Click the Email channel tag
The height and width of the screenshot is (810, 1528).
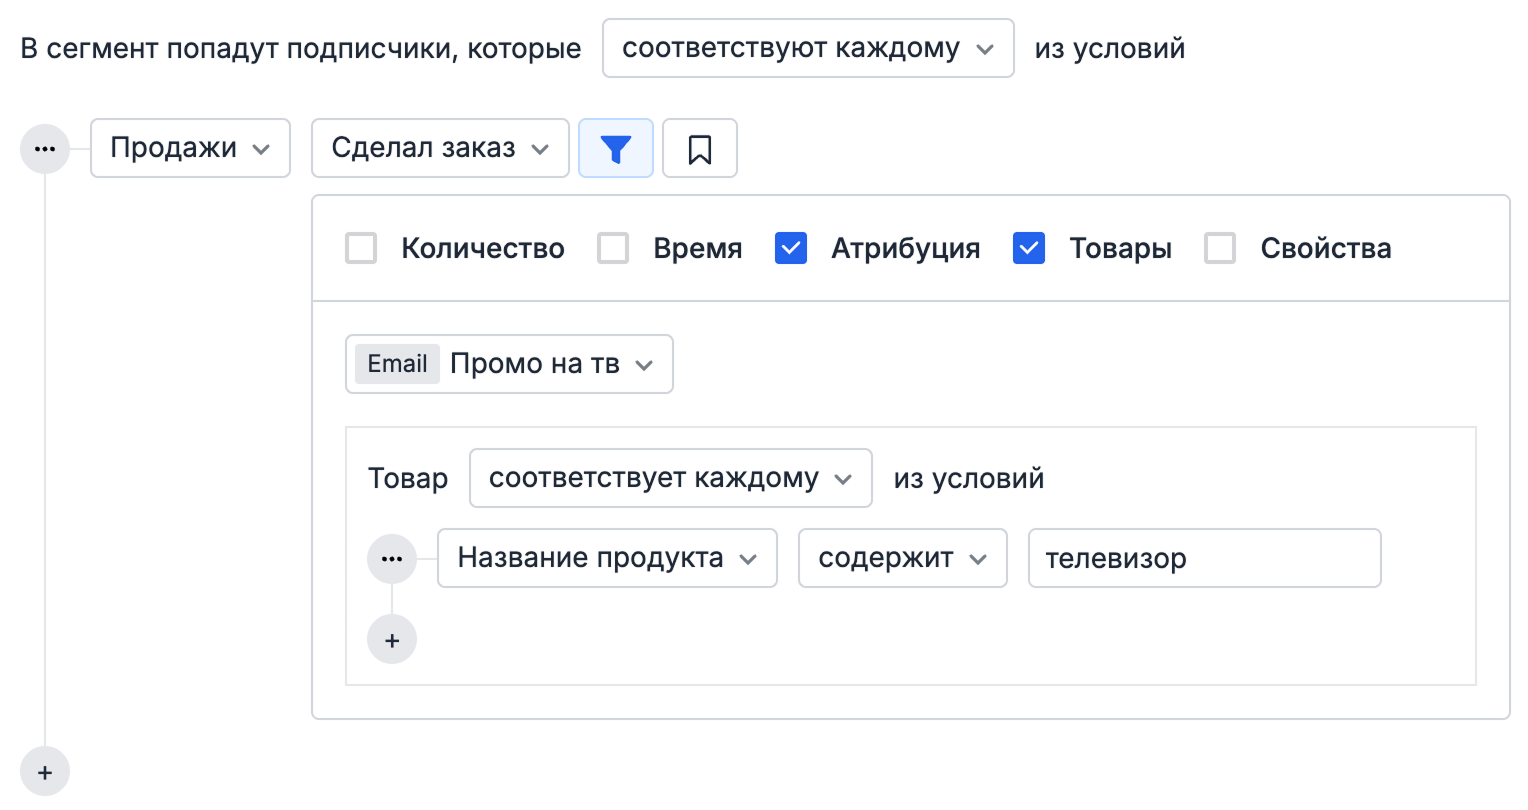[396, 364]
